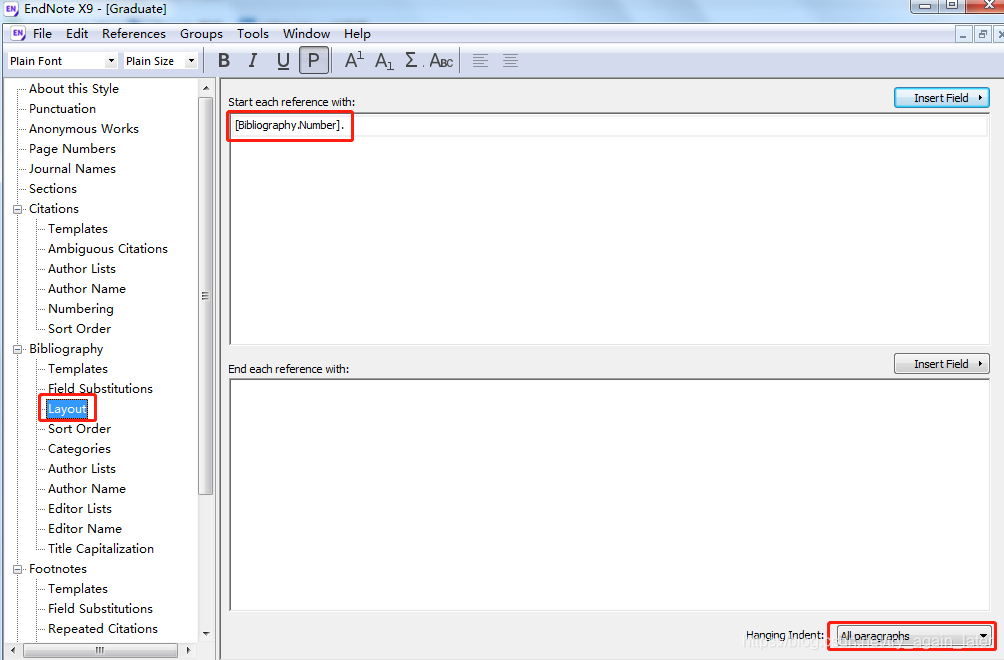Open the Tools menu
The image size is (1004, 660).
(x=253, y=33)
